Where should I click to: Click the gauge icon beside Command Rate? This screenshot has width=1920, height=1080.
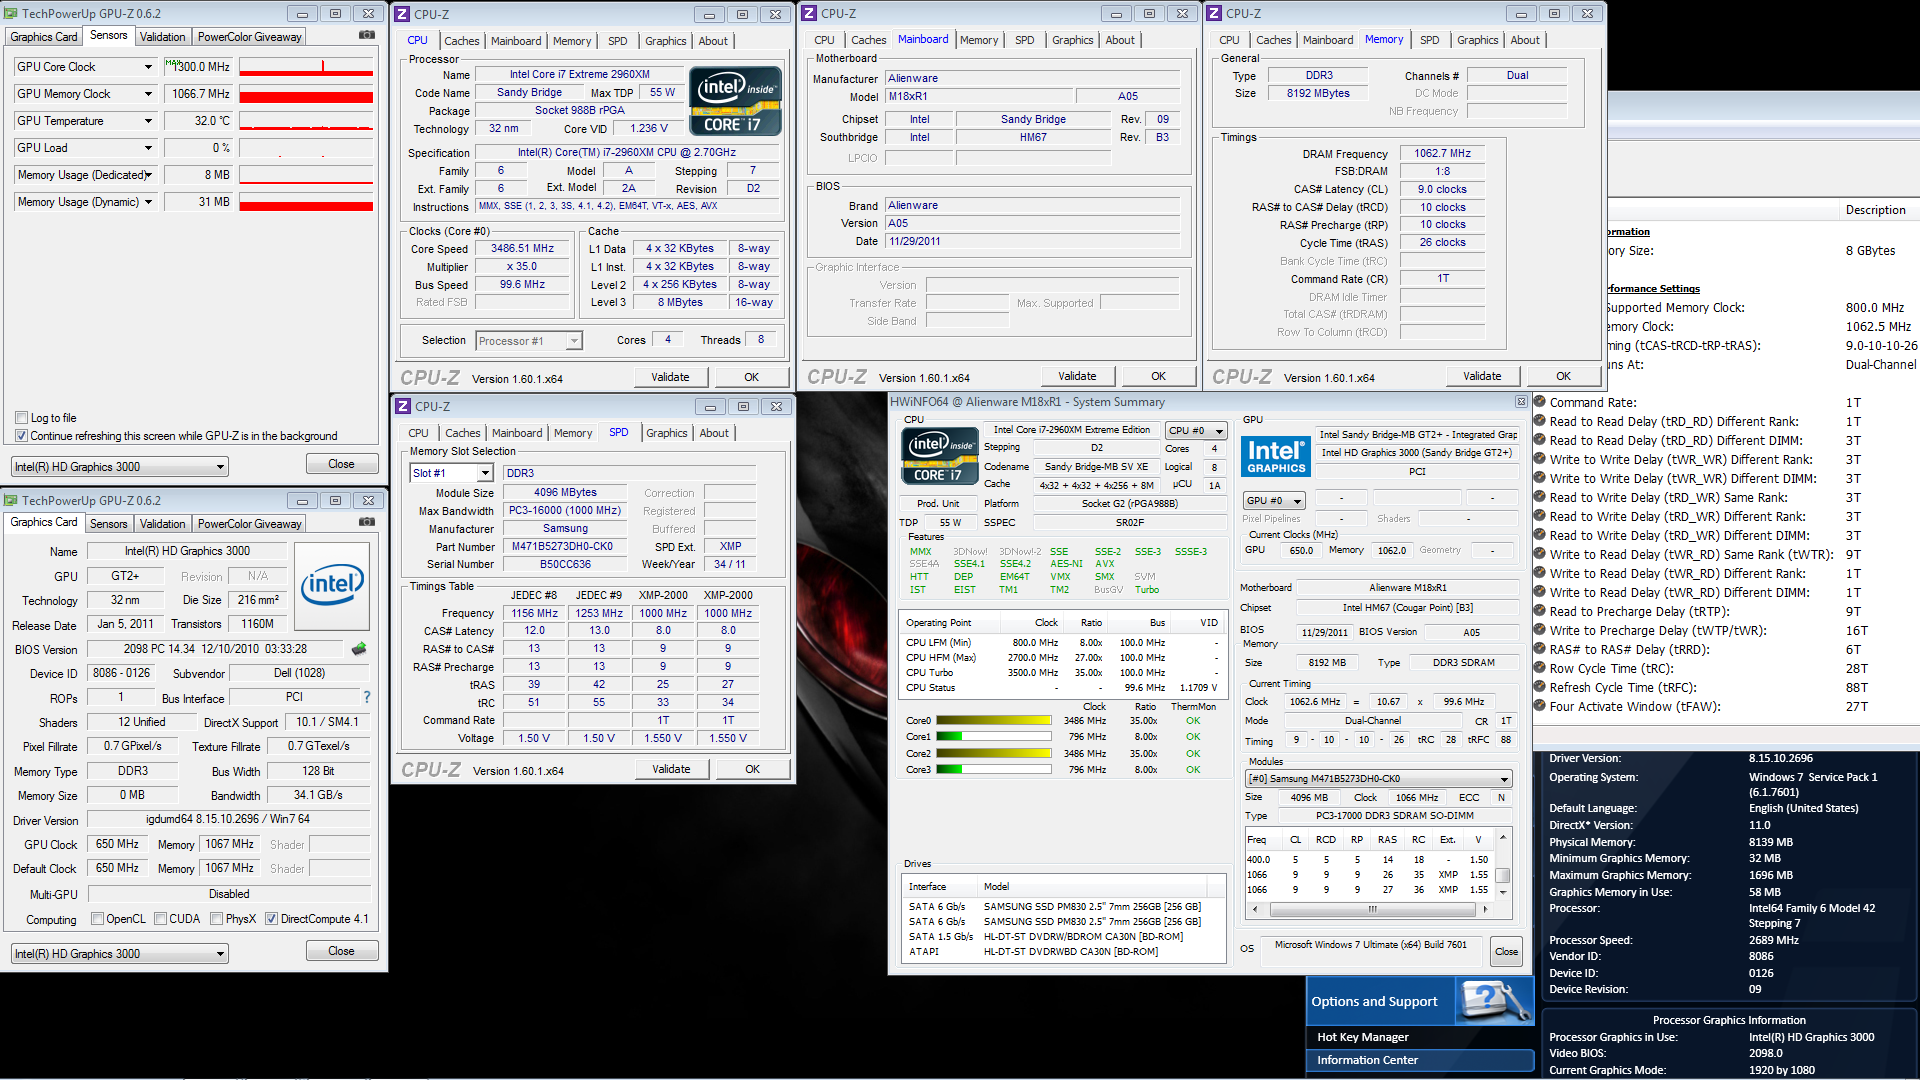pyautogui.click(x=1540, y=402)
